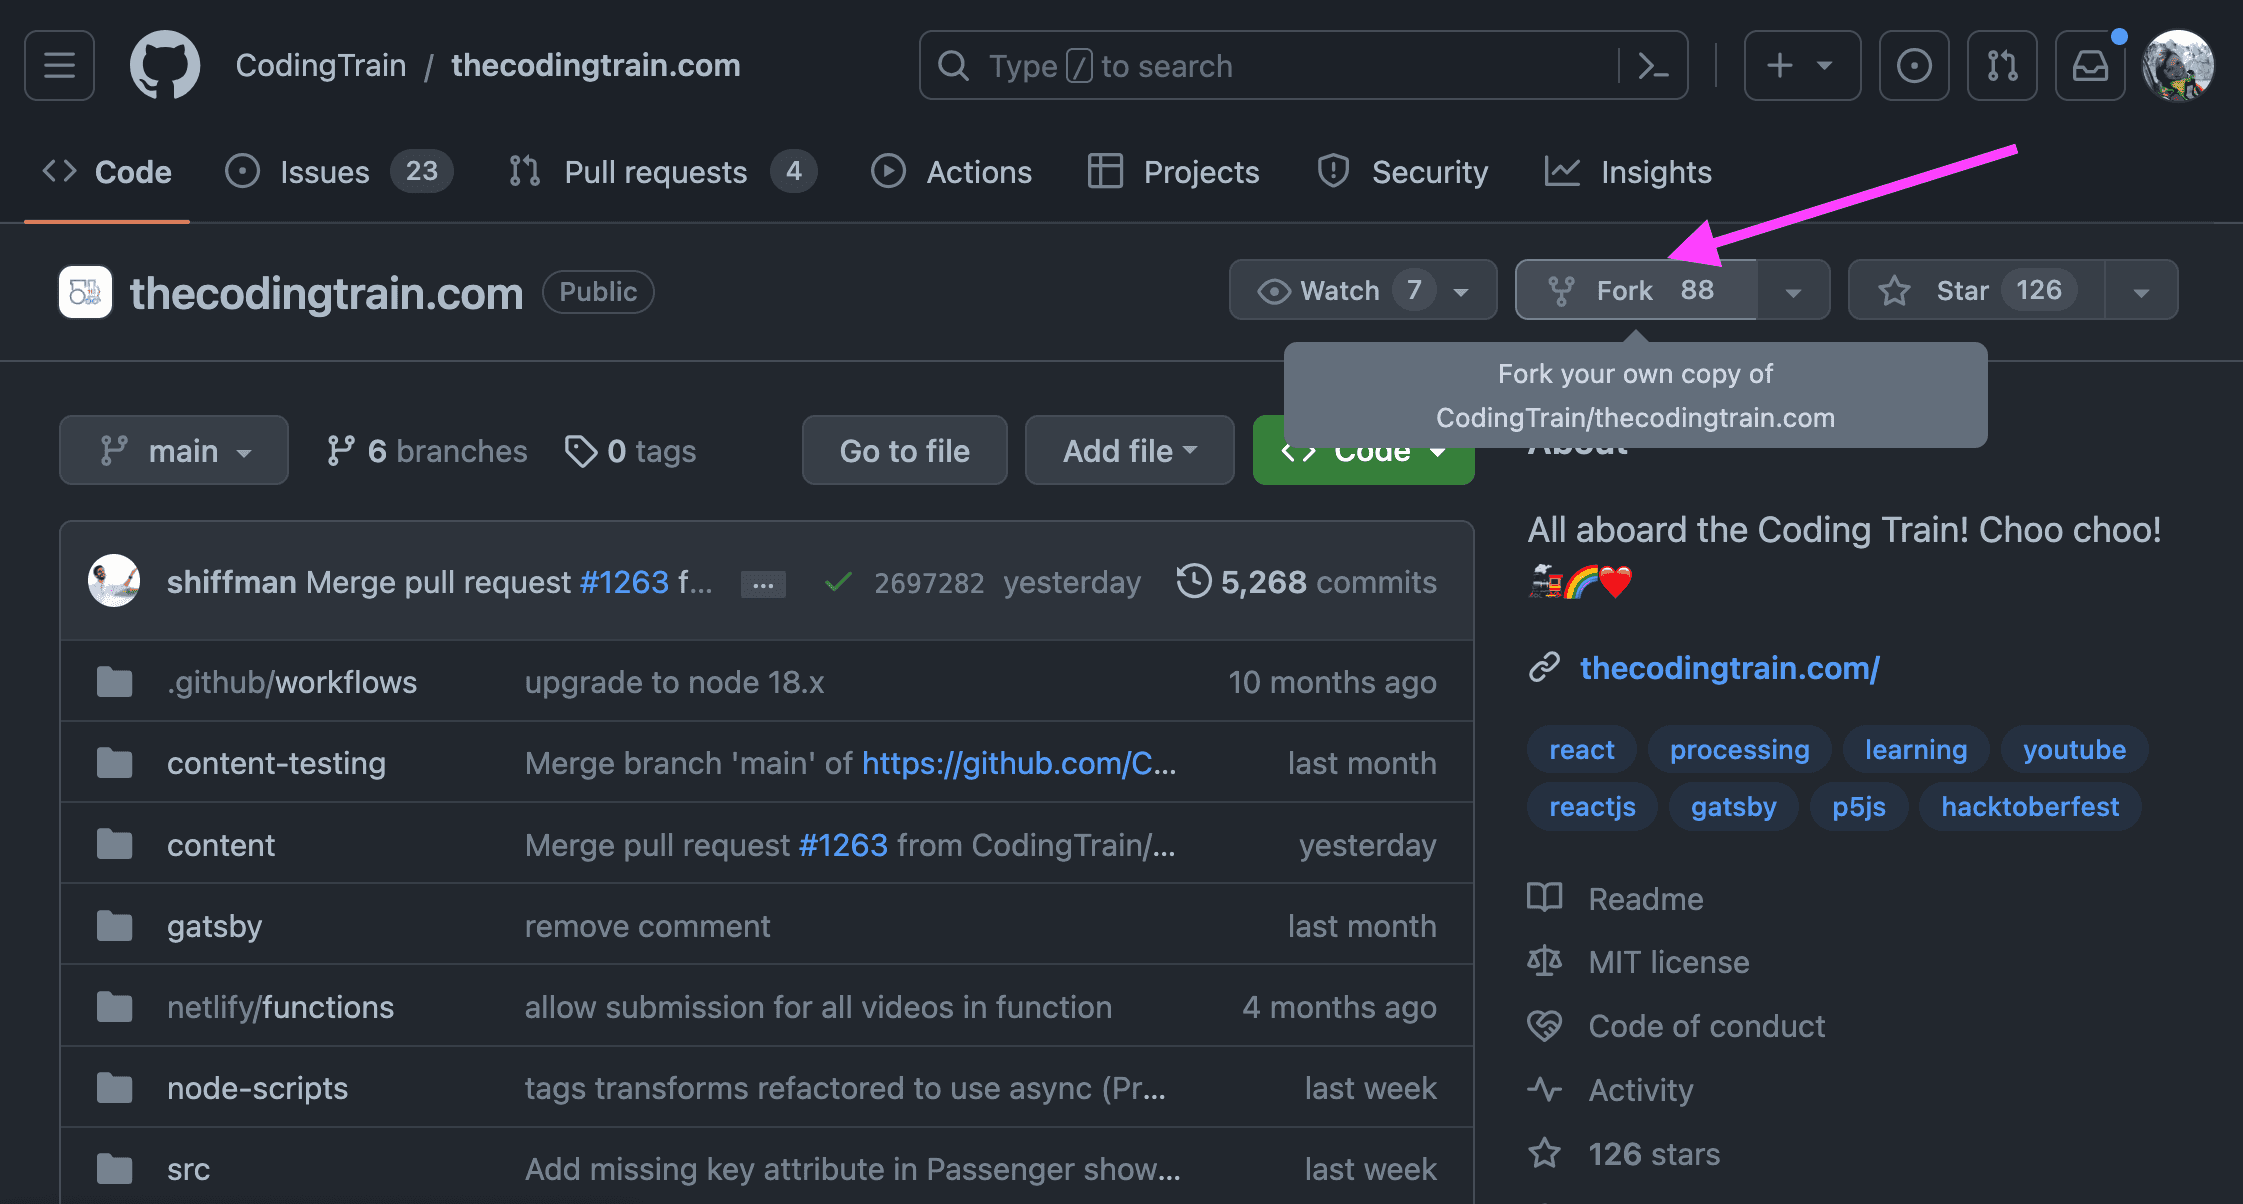Open the hamburger navigation menu
Image resolution: width=2243 pixels, height=1204 pixels.
point(59,66)
